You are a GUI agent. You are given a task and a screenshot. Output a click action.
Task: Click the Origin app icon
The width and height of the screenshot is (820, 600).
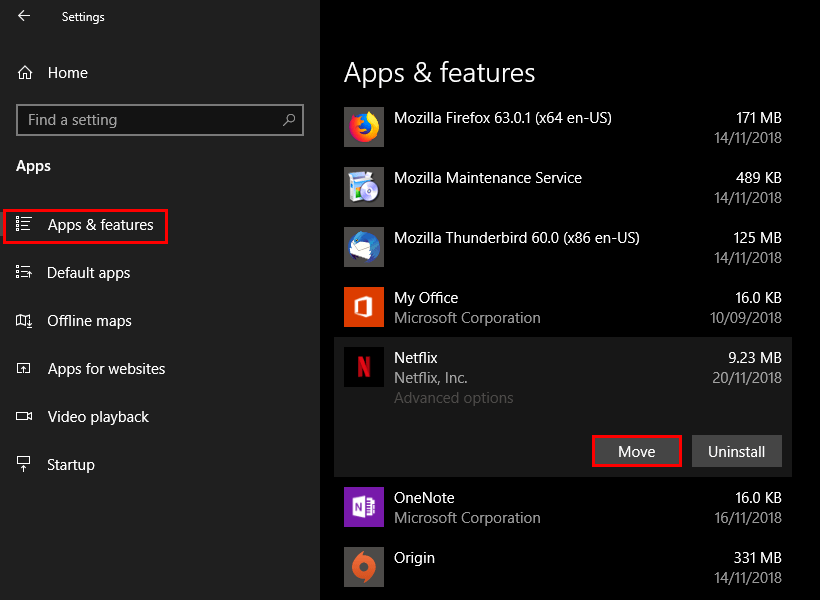tap(364, 567)
